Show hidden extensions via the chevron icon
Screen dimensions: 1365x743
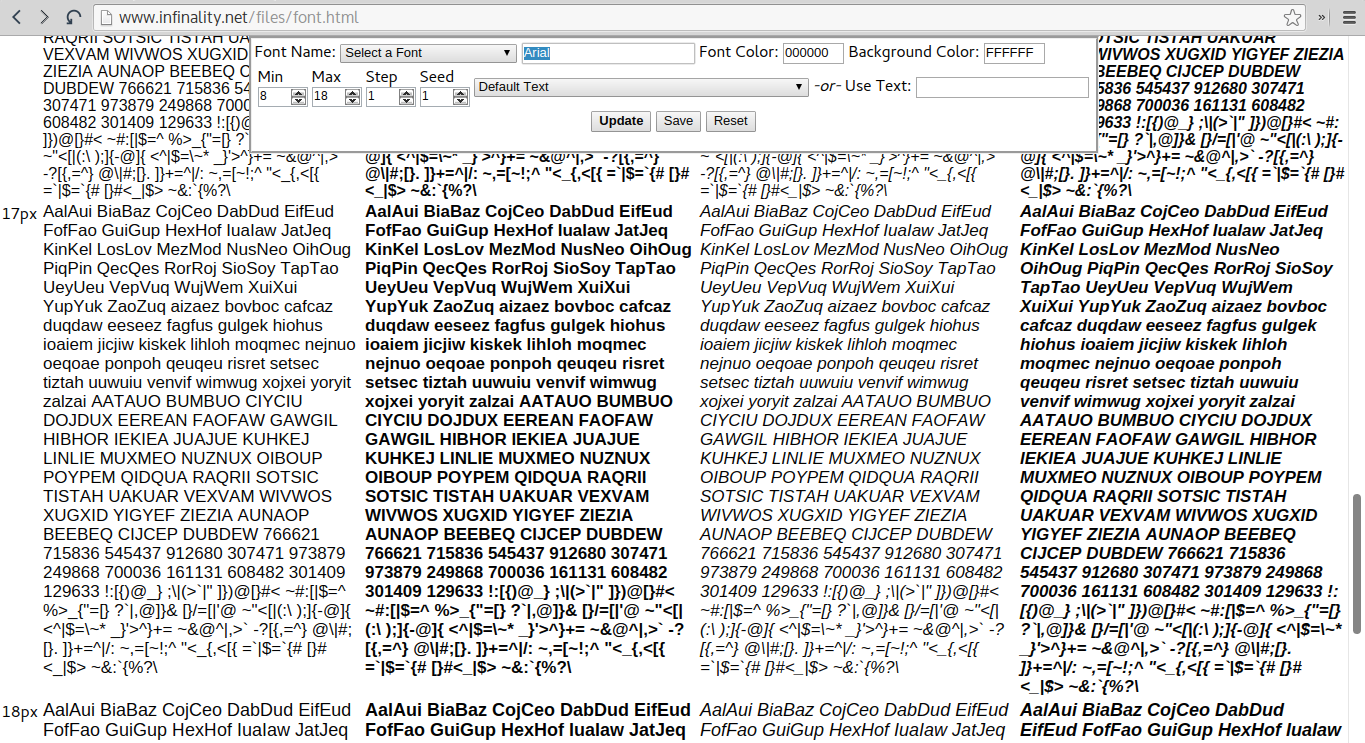click(1321, 17)
